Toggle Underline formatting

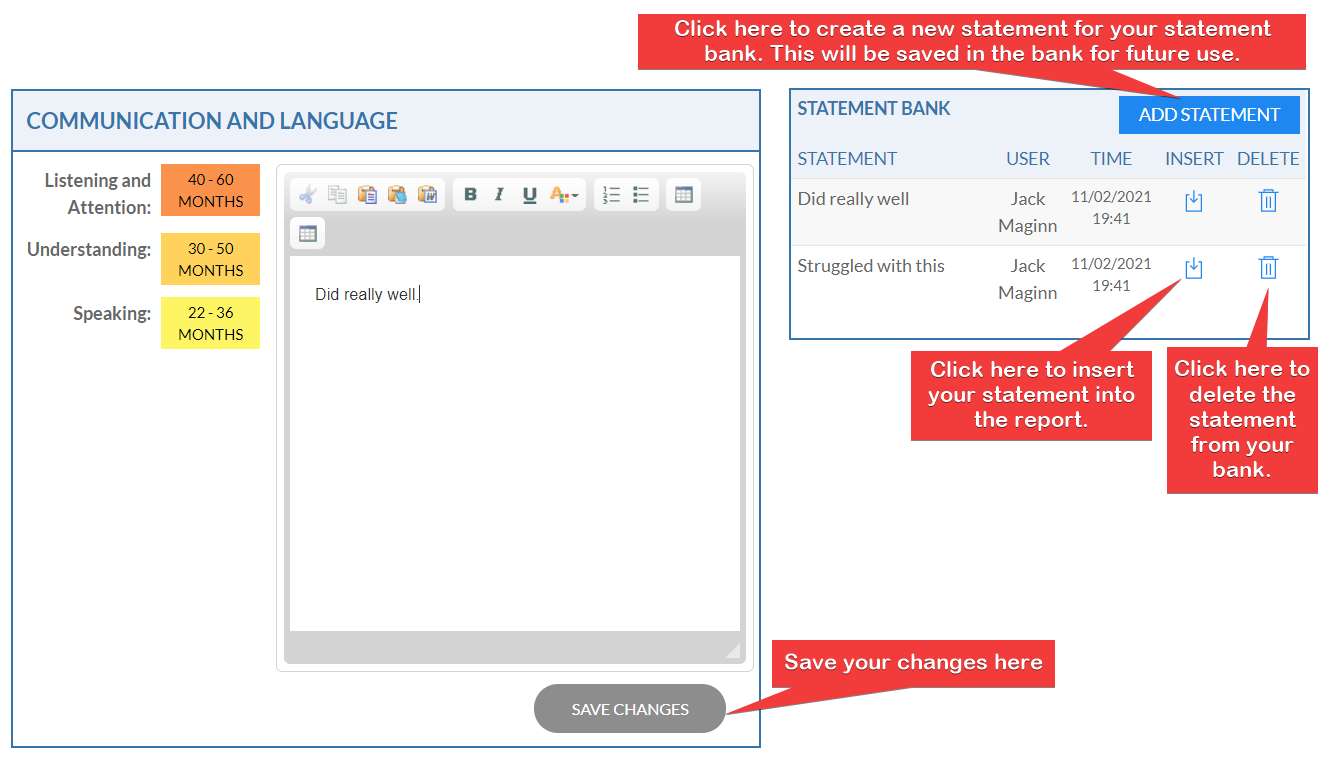530,195
